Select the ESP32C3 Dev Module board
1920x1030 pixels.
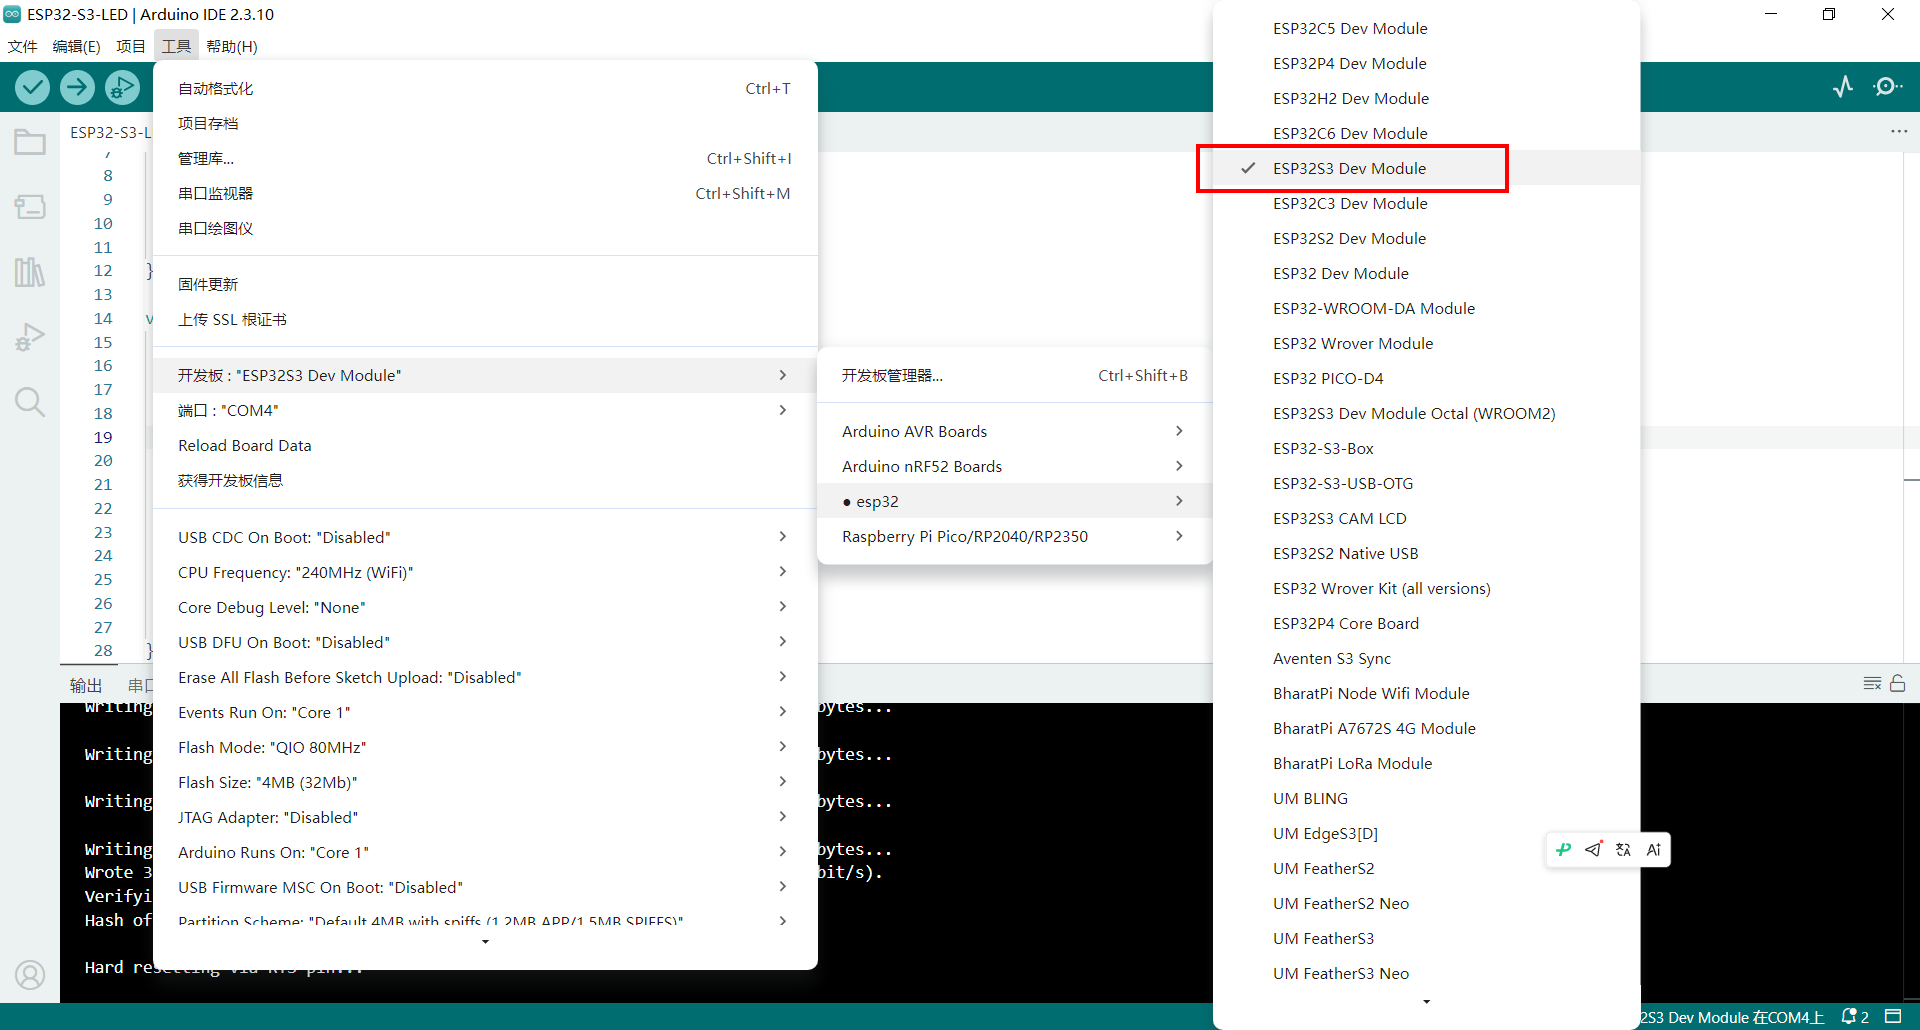1426,203
